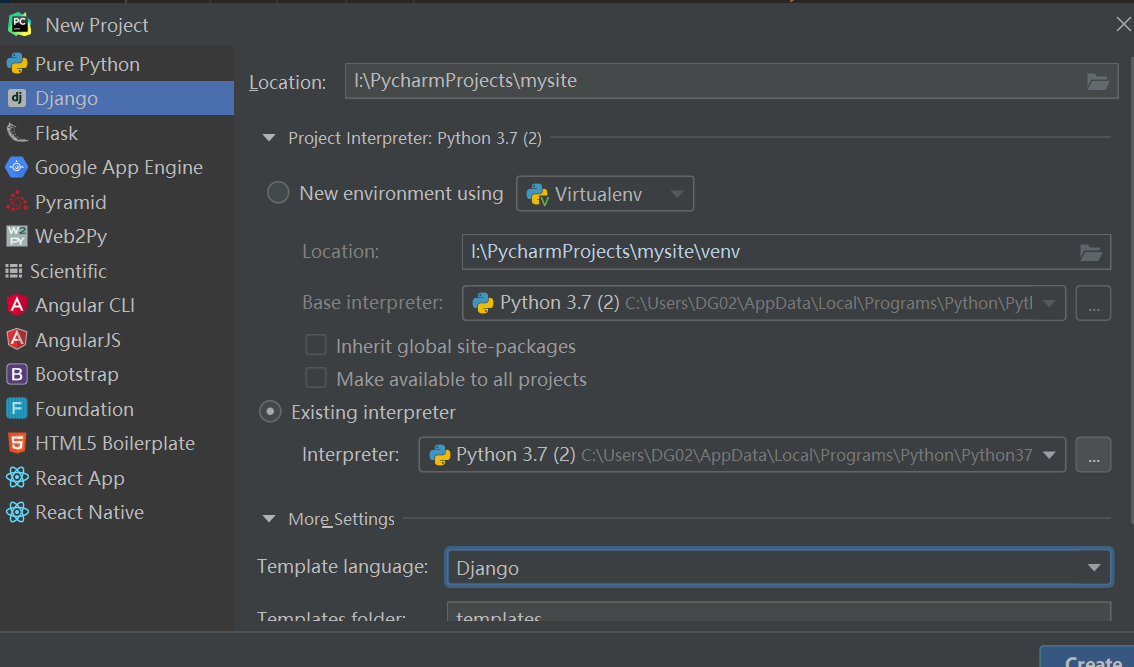Select Google App Engine project type
Image resolution: width=1134 pixels, height=667 pixels.
tap(117, 167)
